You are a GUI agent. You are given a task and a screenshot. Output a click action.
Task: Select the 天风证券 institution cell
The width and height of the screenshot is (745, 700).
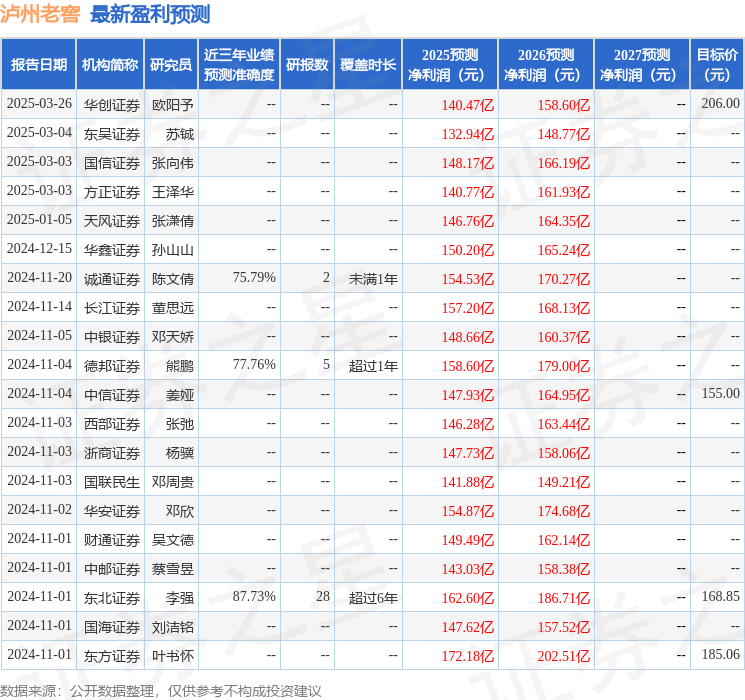click(112, 221)
